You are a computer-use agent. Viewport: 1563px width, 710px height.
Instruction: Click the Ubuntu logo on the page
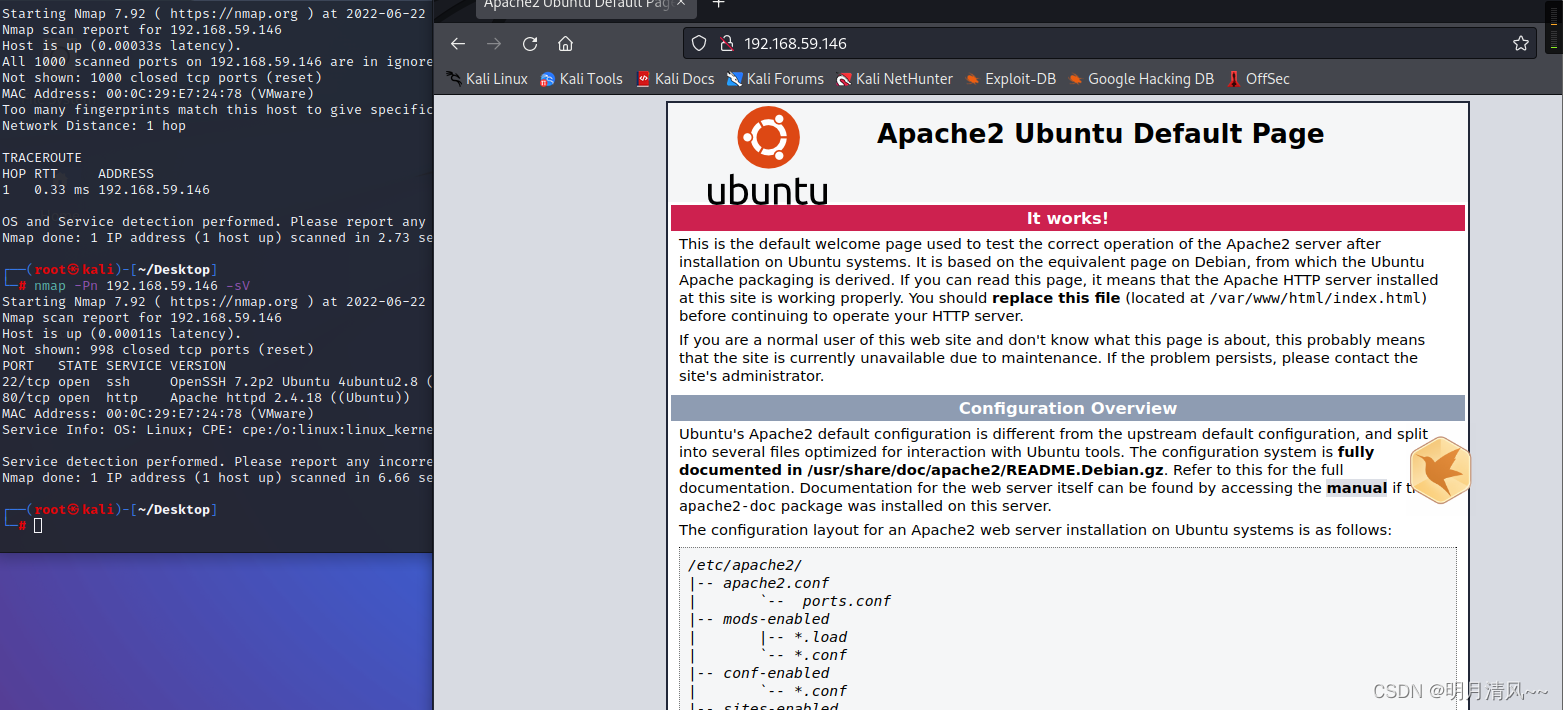[767, 137]
